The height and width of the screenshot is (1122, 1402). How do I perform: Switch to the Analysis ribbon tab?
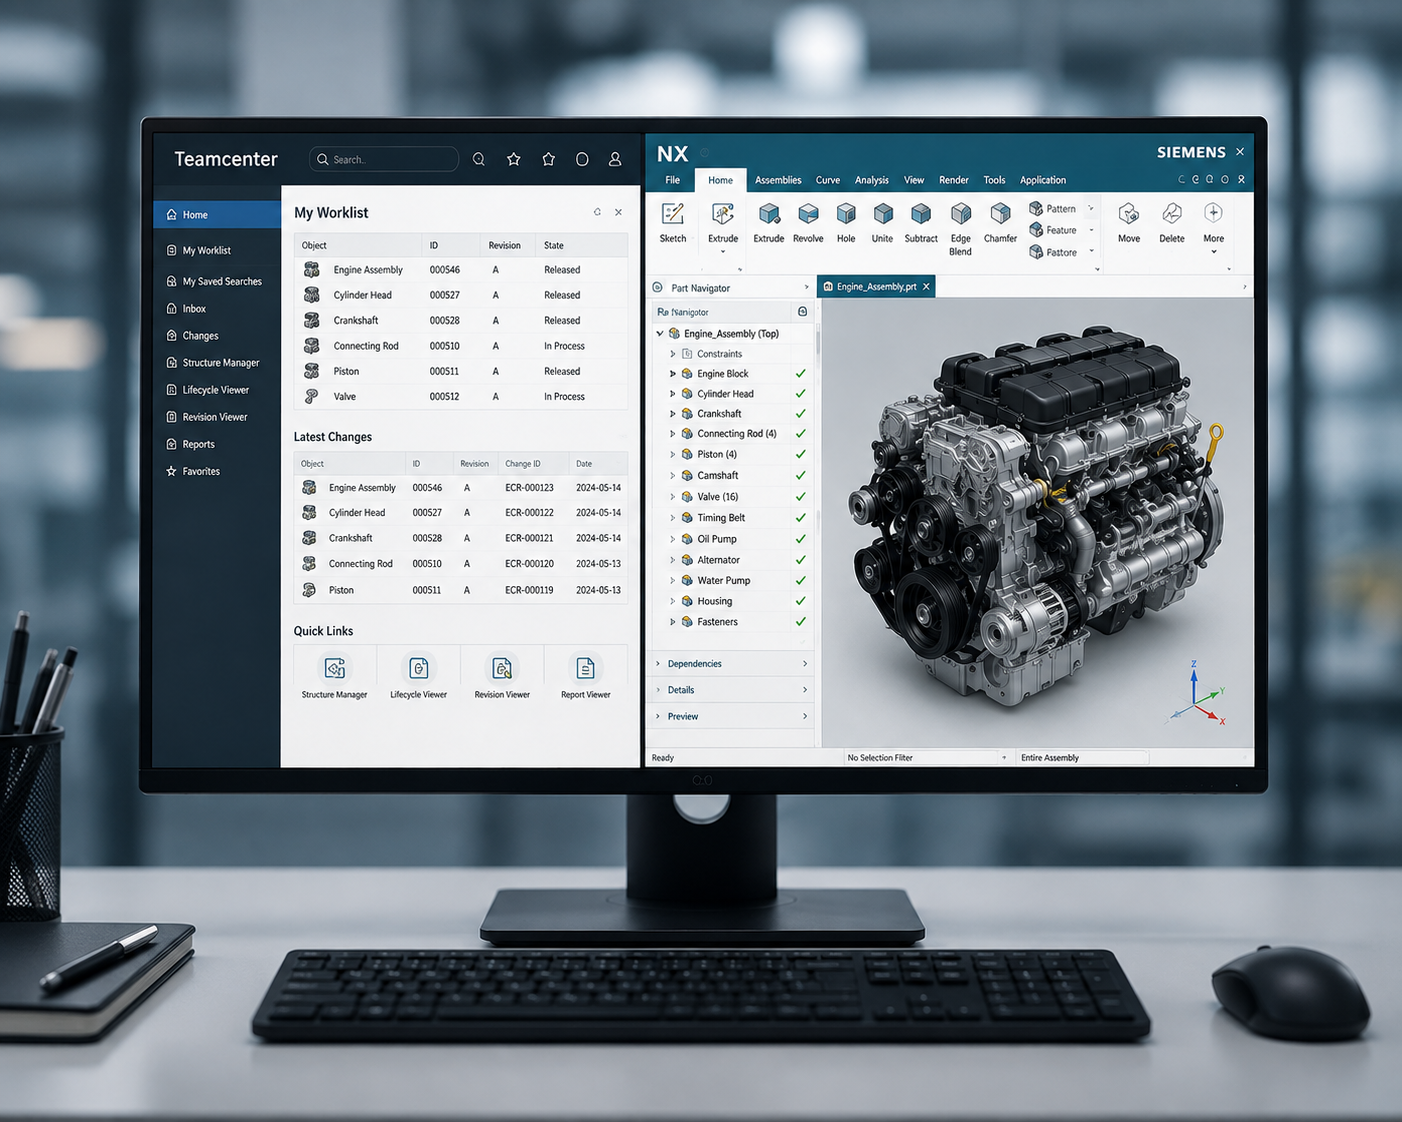(x=872, y=180)
